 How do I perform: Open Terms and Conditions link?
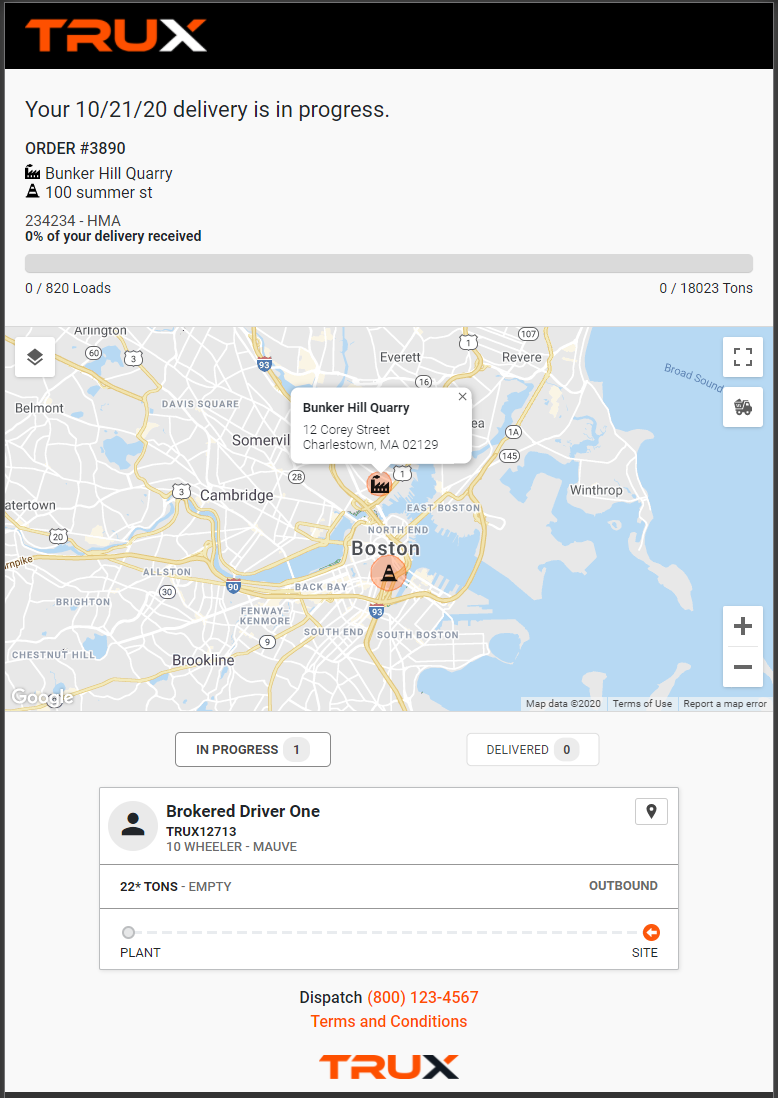point(389,1021)
